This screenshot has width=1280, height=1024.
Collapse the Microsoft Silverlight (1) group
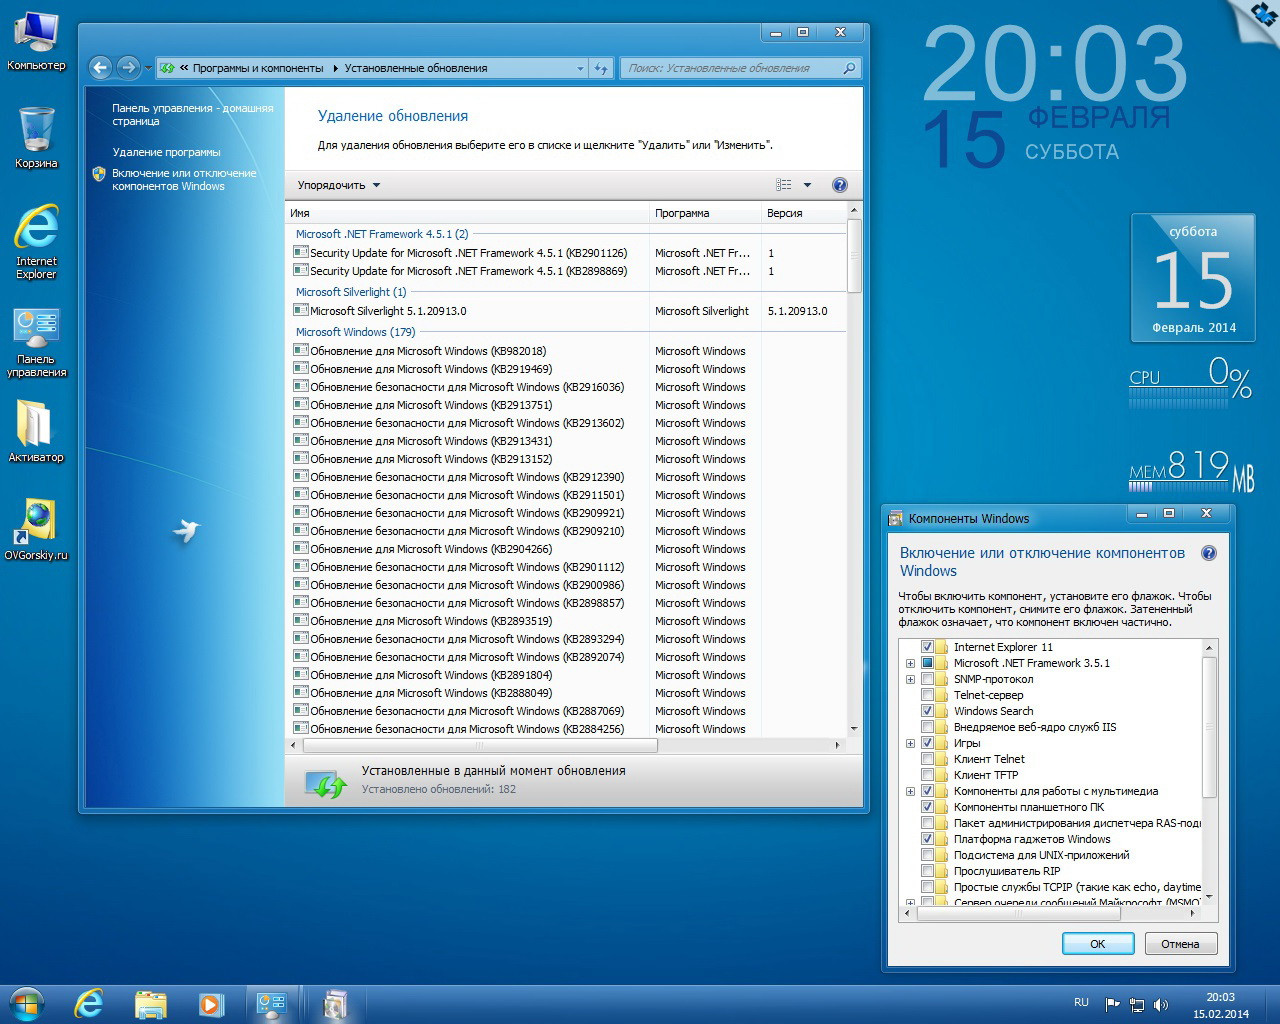click(351, 292)
